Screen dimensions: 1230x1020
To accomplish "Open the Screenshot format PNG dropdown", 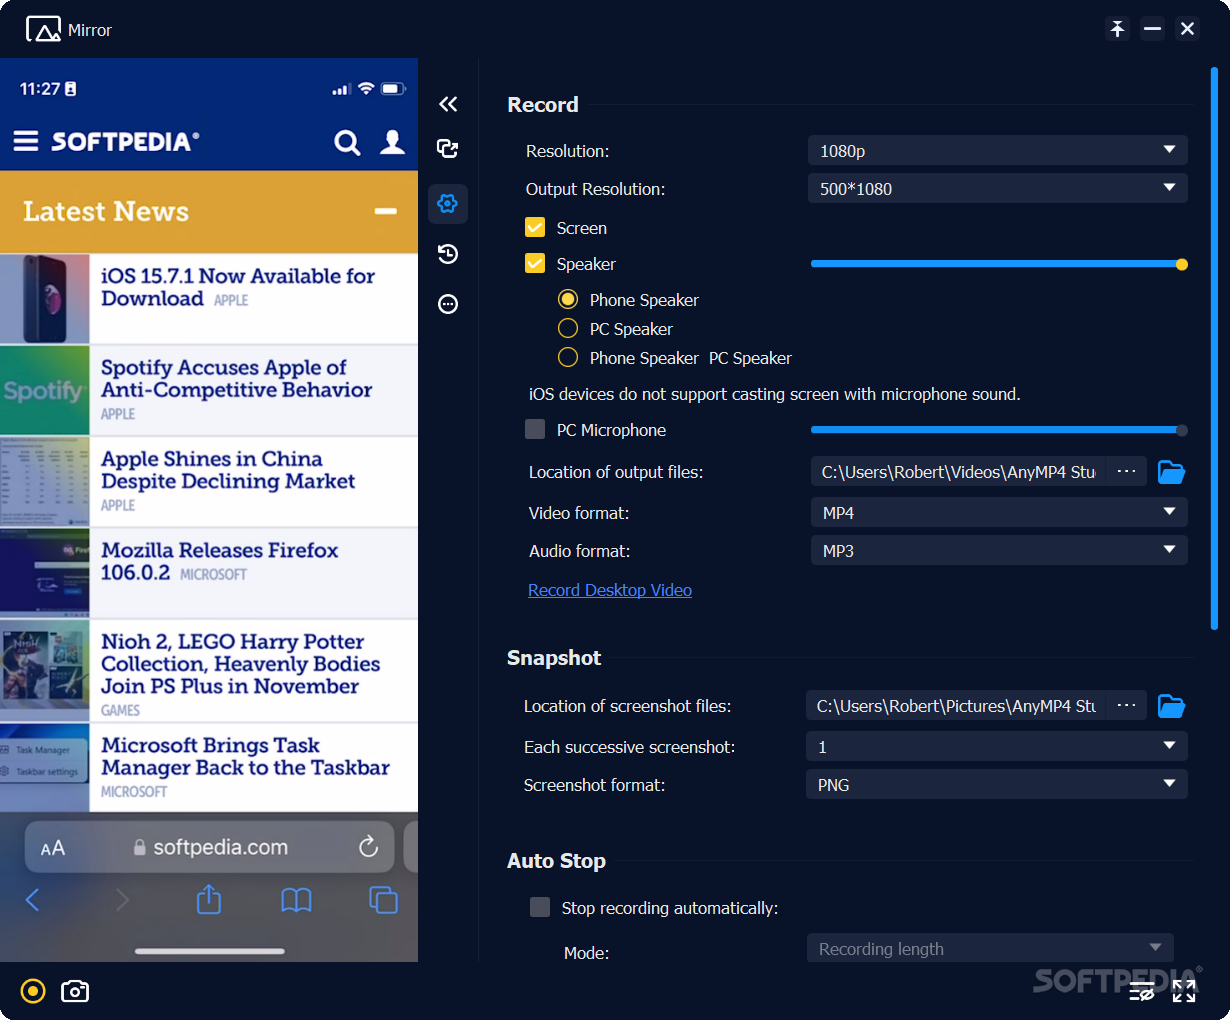I will 997,784.
